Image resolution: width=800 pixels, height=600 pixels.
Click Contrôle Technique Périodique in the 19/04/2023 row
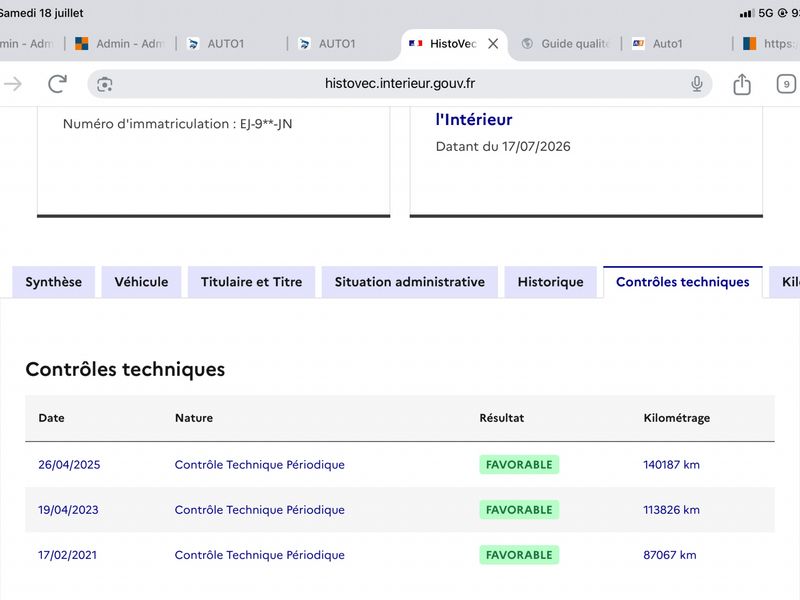click(x=259, y=510)
